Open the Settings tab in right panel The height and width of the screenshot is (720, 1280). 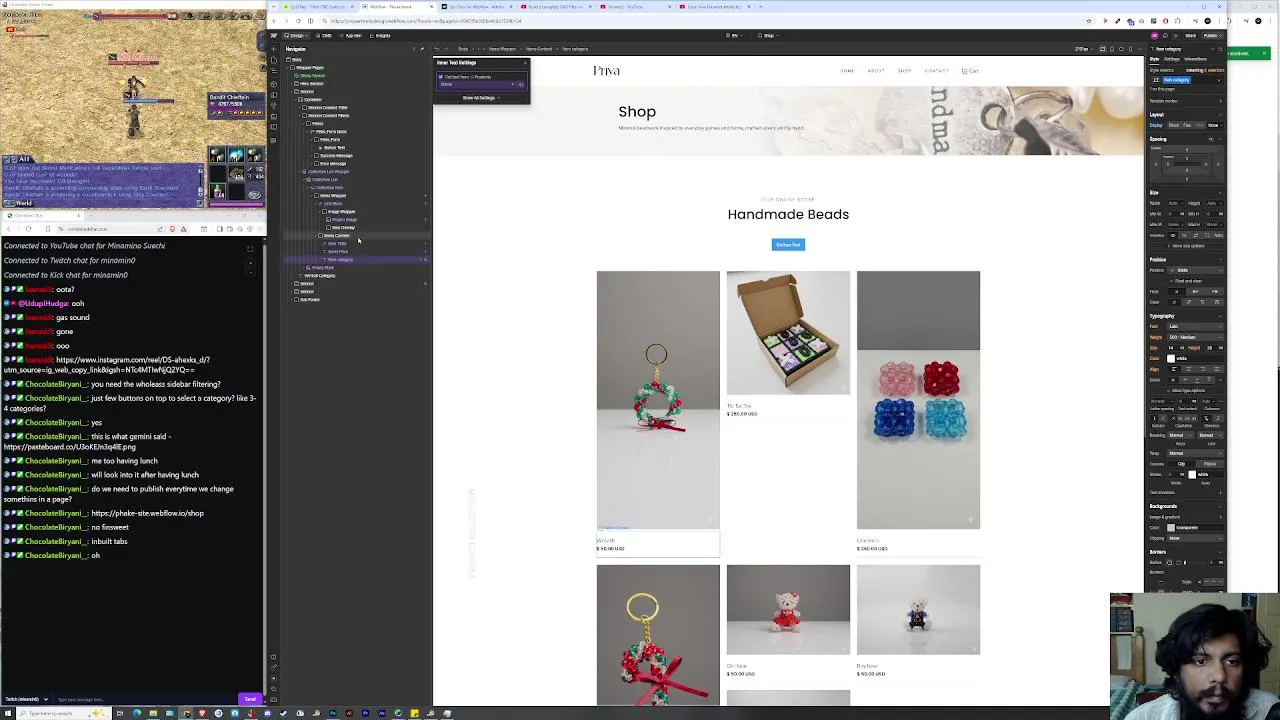point(1172,59)
